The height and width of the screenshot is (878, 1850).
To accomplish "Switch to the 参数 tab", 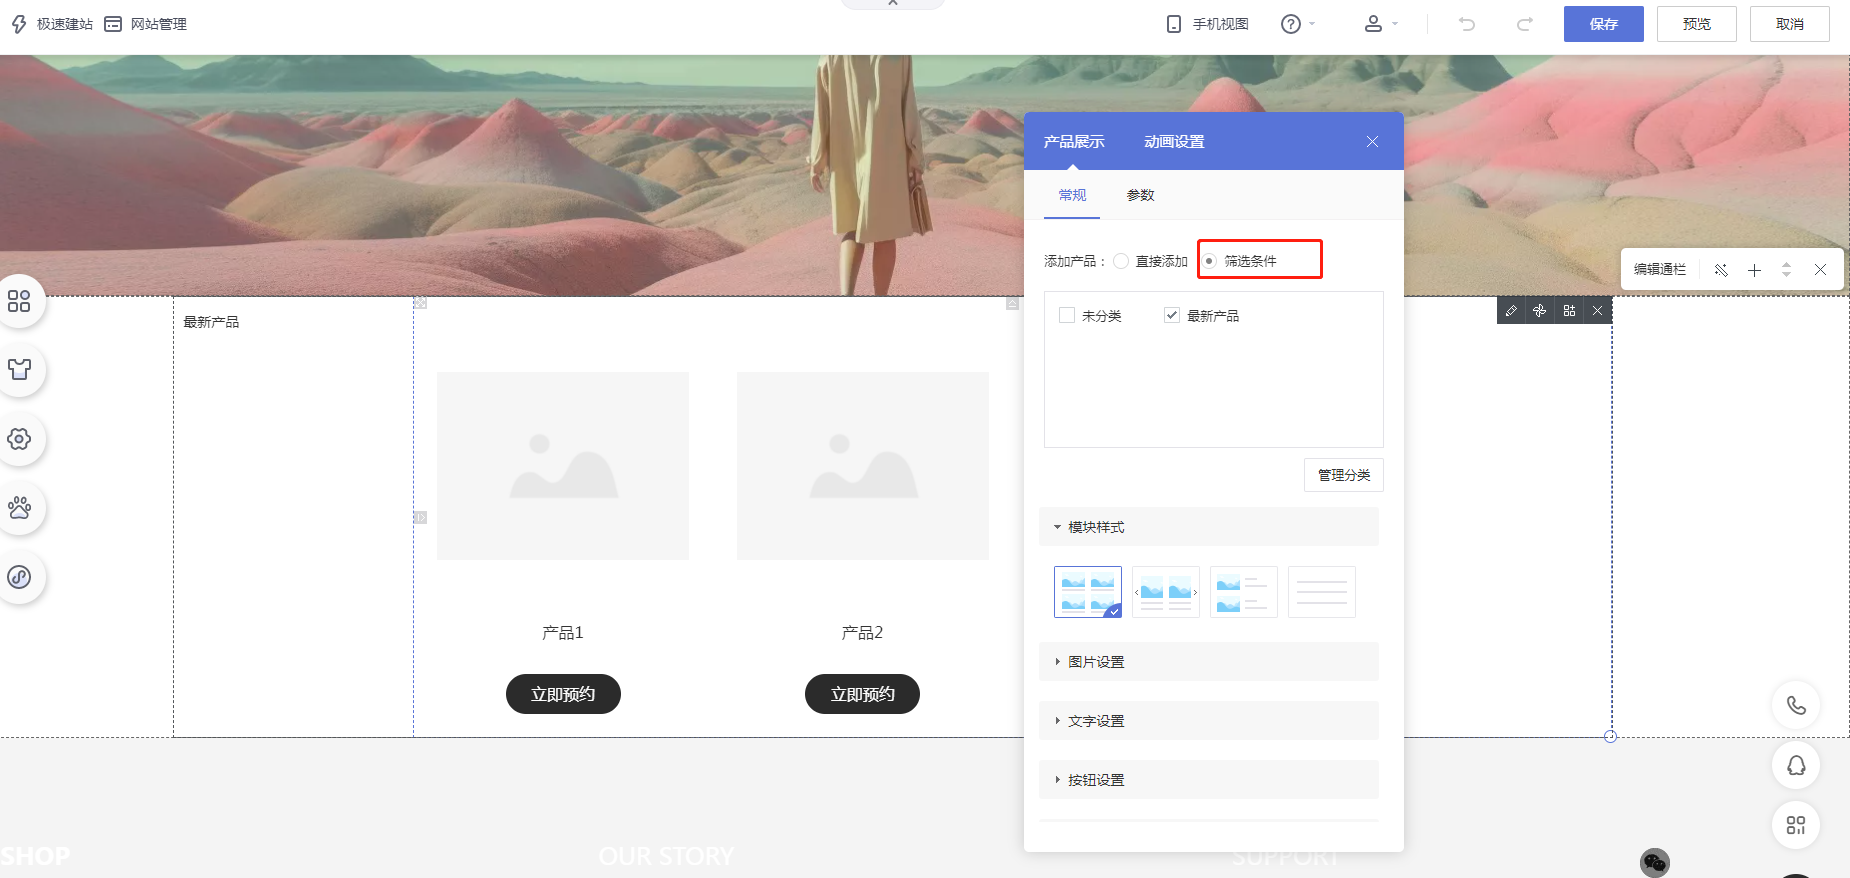I will (1140, 195).
